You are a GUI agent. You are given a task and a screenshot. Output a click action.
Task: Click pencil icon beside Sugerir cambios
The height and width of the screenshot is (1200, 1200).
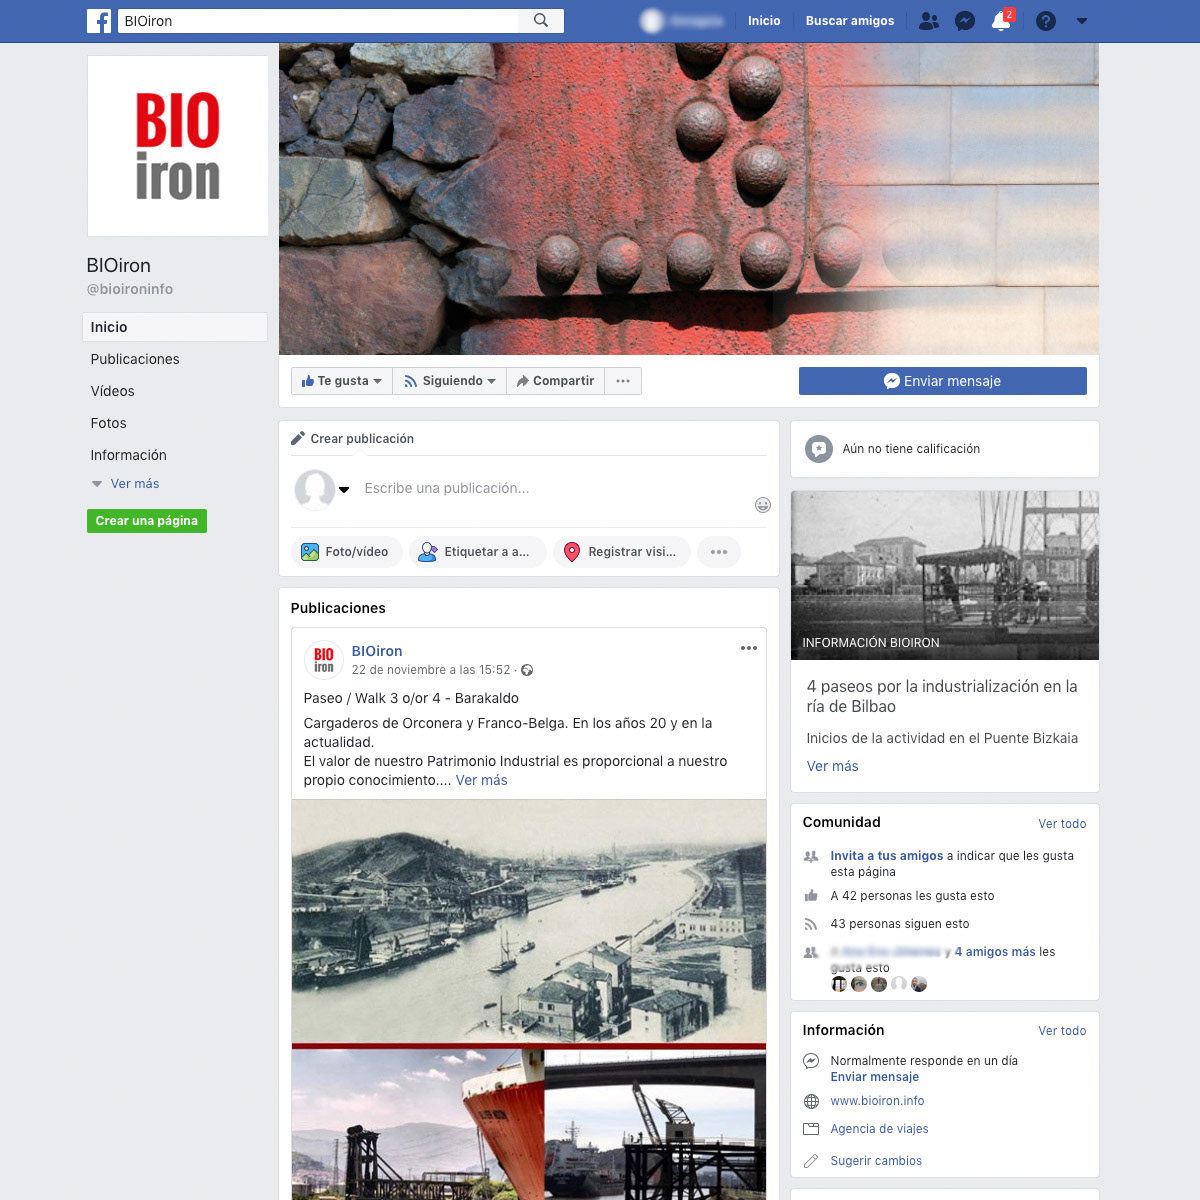coord(811,1161)
